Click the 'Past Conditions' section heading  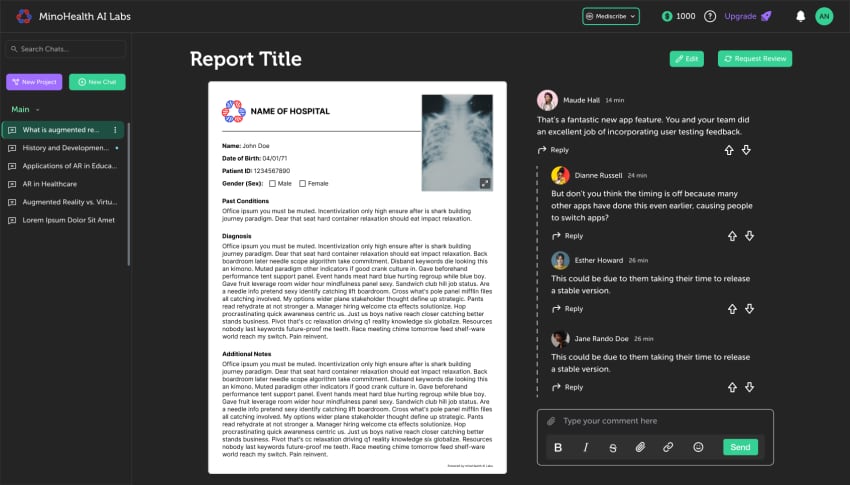pos(245,201)
